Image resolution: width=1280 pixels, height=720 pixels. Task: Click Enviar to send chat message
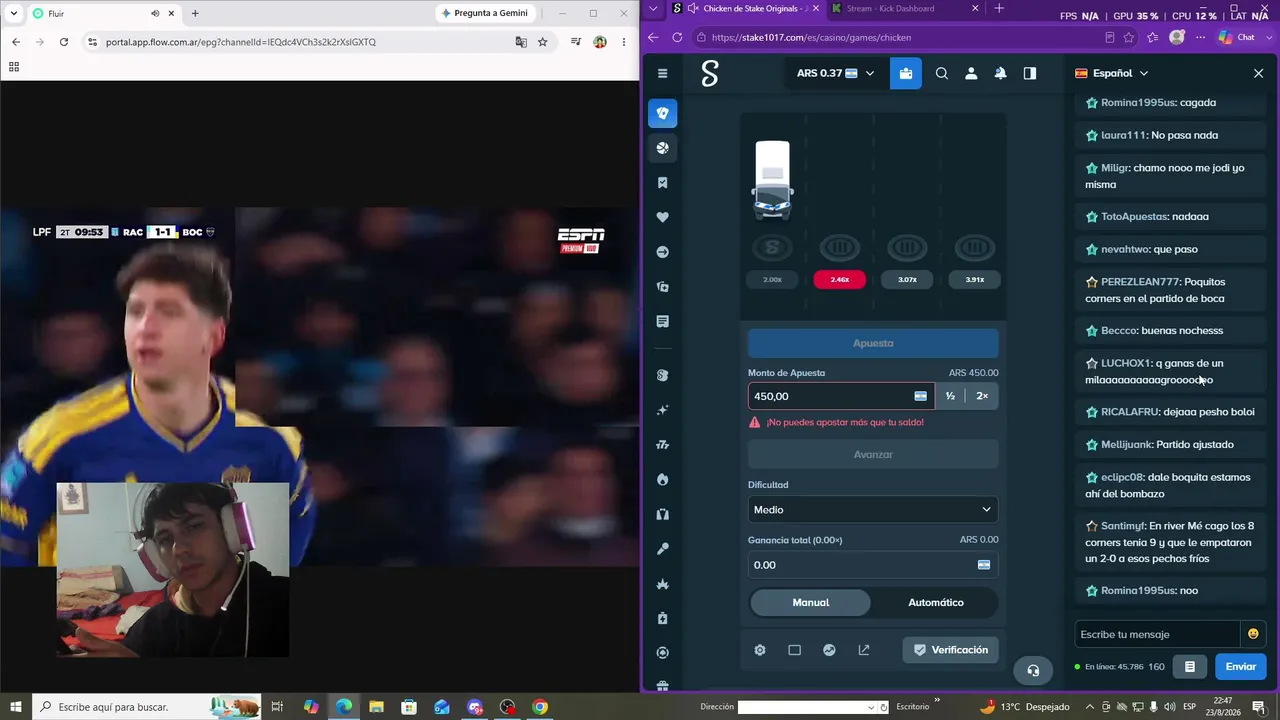[1241, 666]
